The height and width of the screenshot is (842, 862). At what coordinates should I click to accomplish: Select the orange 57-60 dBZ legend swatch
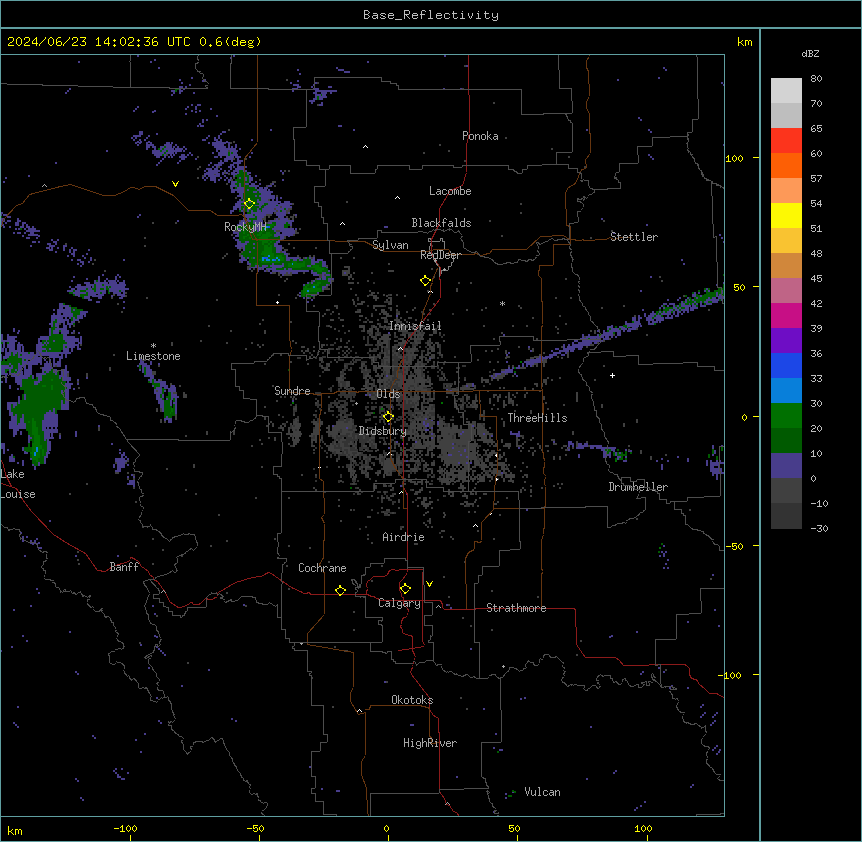[786, 165]
